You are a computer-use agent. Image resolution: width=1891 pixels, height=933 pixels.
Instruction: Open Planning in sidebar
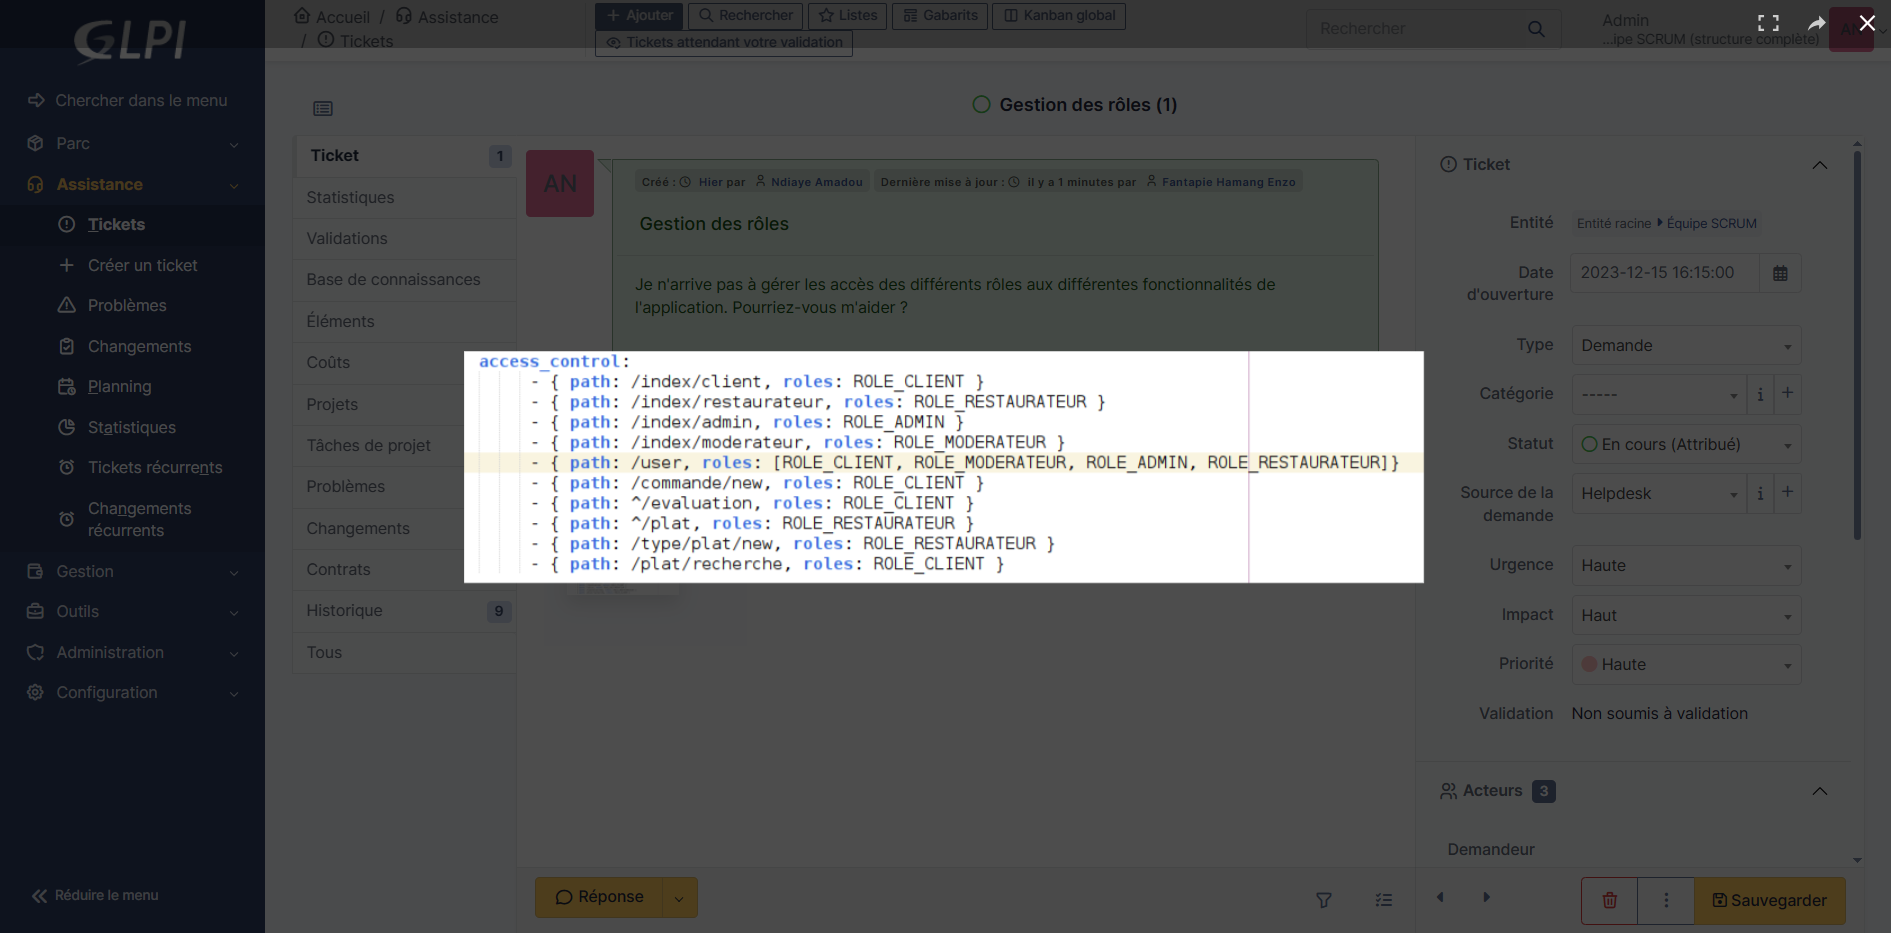[119, 386]
